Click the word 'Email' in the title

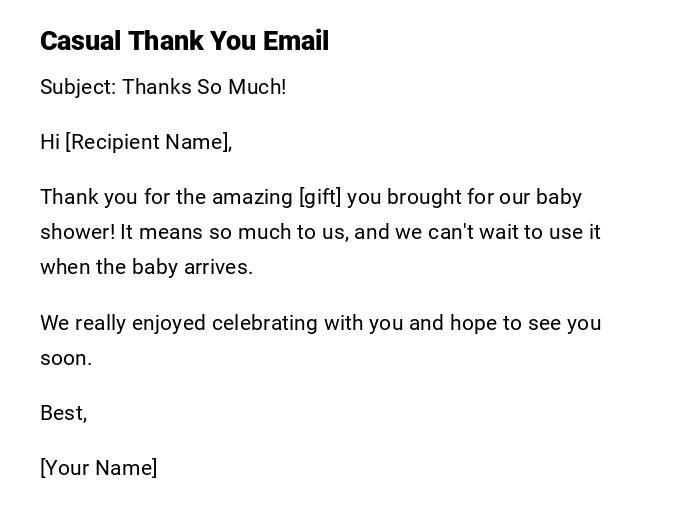pos(295,41)
